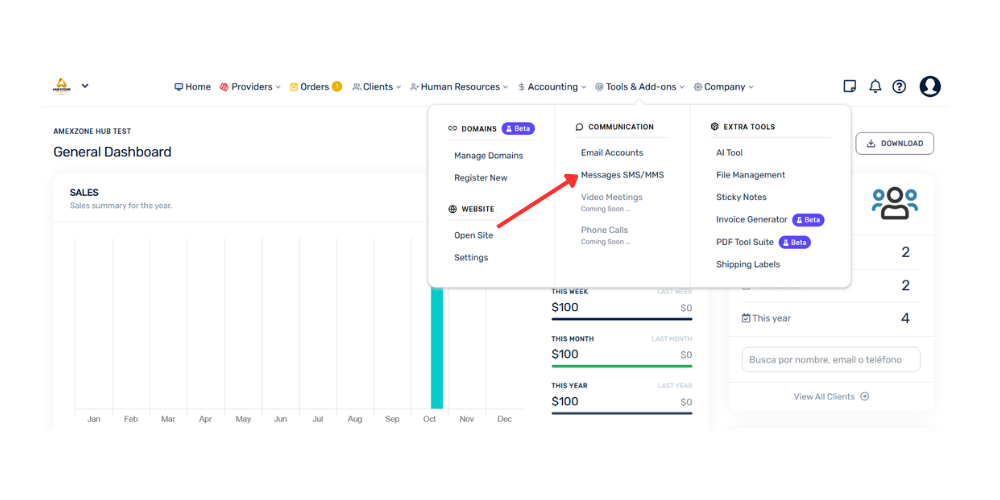Screen dimensions: 1000x500
Task: Click the Amexzone logo icon
Action: point(62,86)
